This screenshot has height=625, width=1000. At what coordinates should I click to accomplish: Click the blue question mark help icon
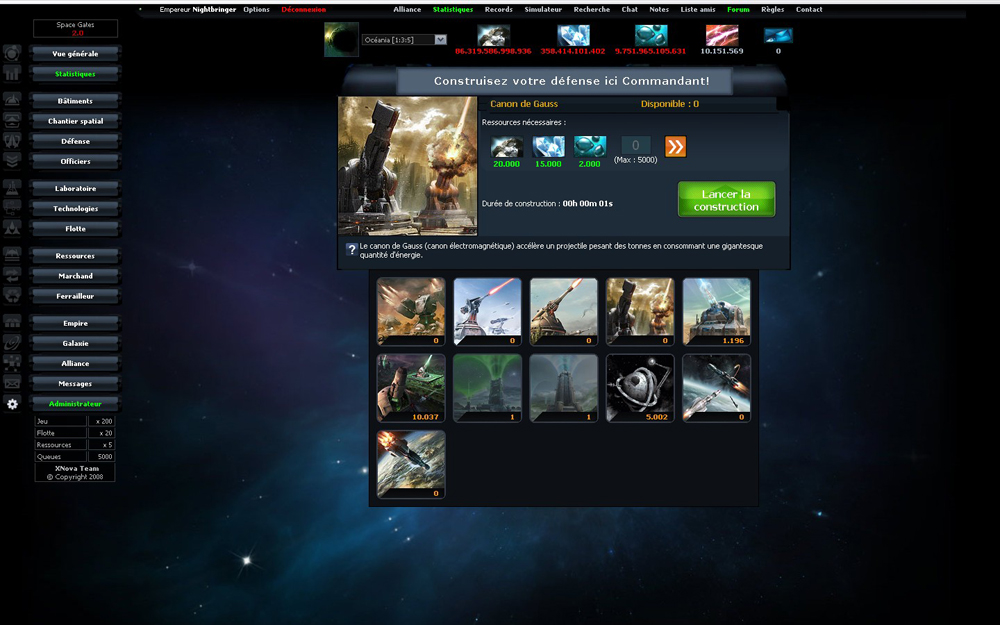click(351, 250)
